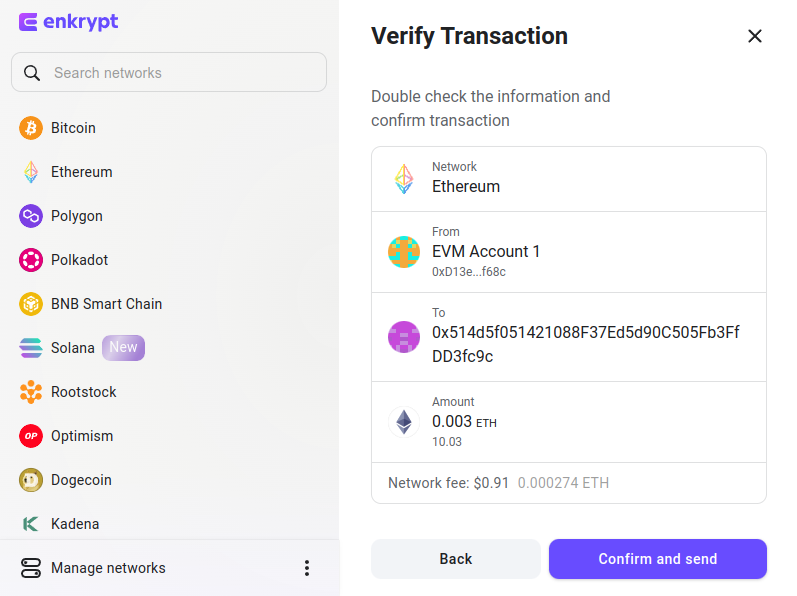The height and width of the screenshot is (596, 797).
Task: Go Back from Verify Transaction
Action: pos(455,559)
